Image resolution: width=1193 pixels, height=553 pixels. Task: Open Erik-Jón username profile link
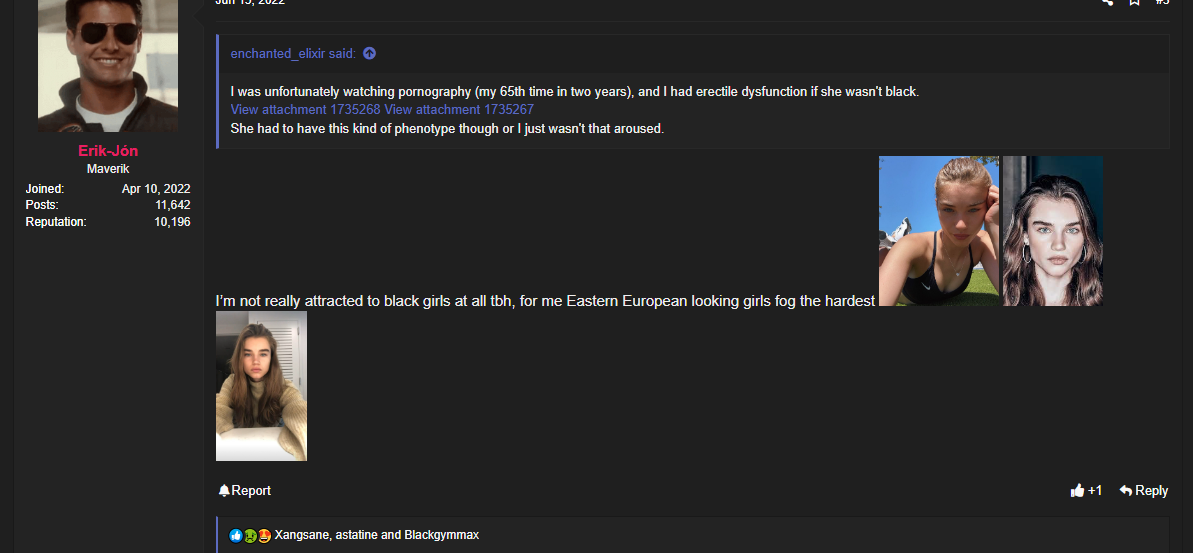108,151
